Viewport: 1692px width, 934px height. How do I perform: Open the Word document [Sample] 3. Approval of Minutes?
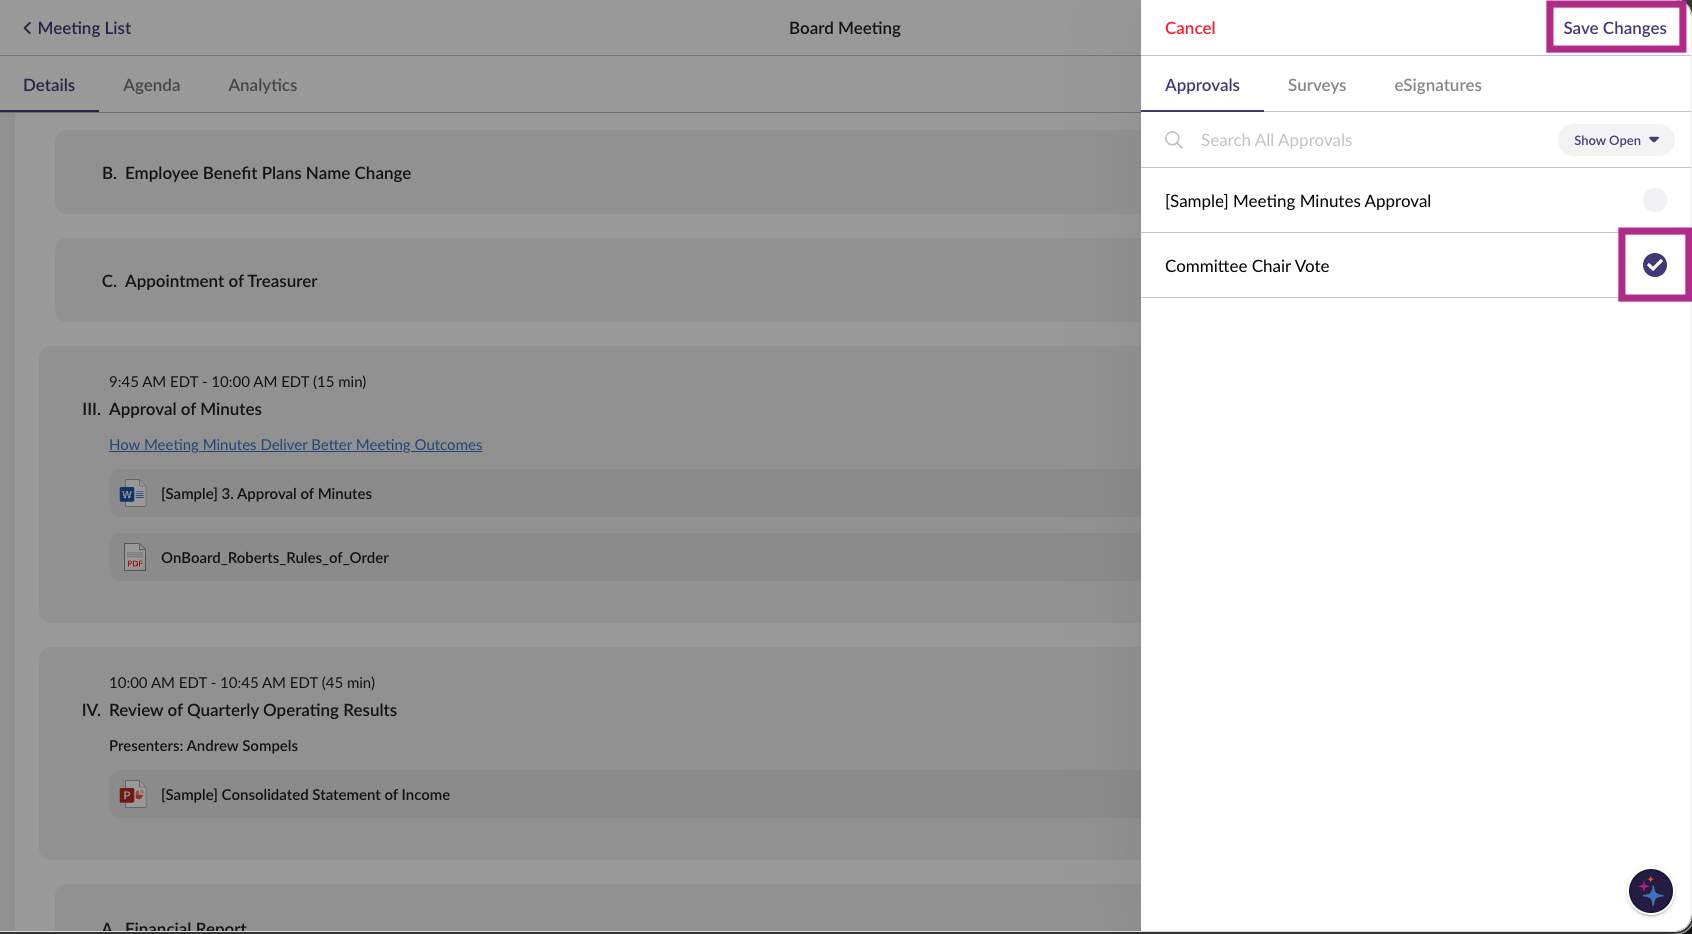pos(265,493)
